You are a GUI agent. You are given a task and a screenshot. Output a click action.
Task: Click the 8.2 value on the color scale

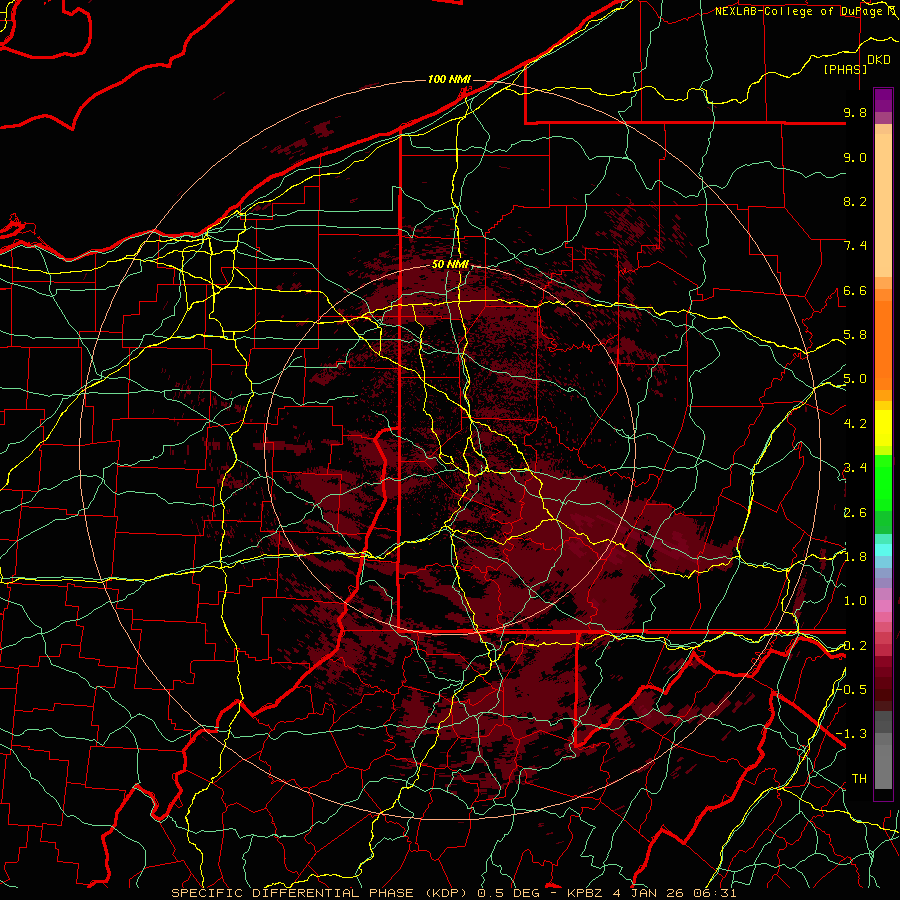point(855,201)
